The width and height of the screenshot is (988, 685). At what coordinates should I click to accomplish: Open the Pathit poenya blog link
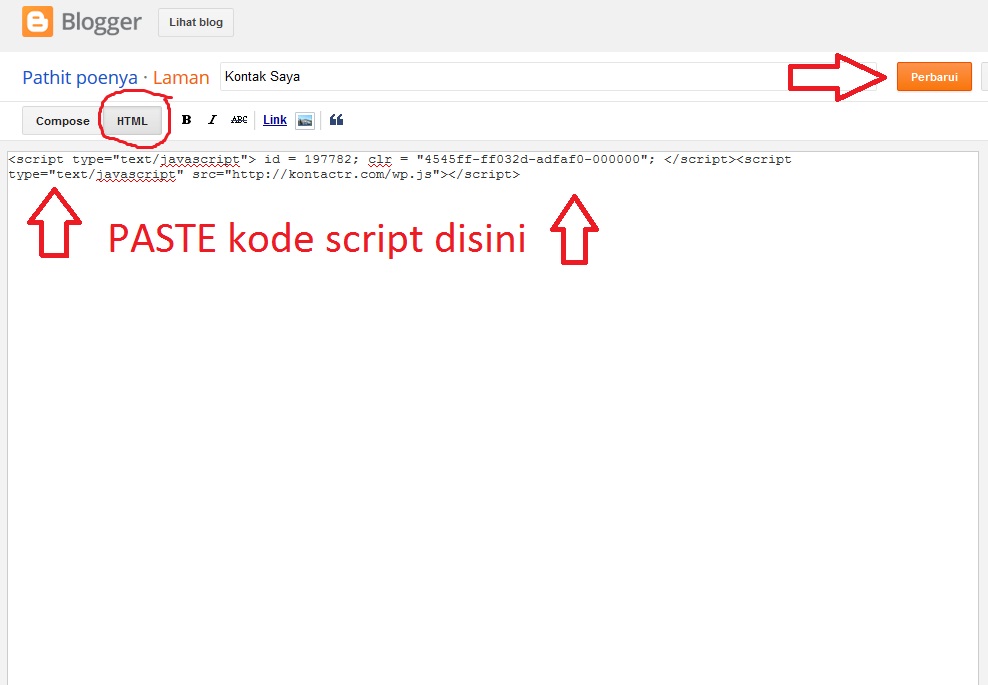[78, 76]
